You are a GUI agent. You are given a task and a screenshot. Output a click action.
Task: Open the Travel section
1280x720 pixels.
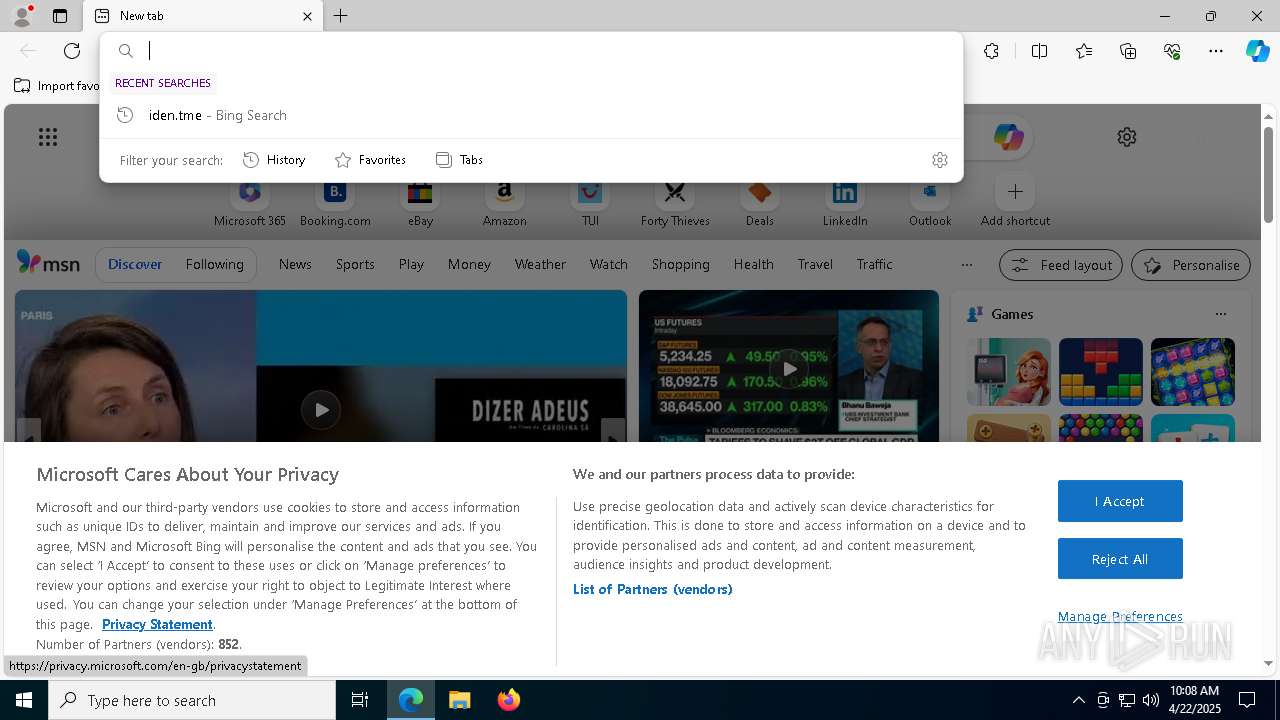815,264
